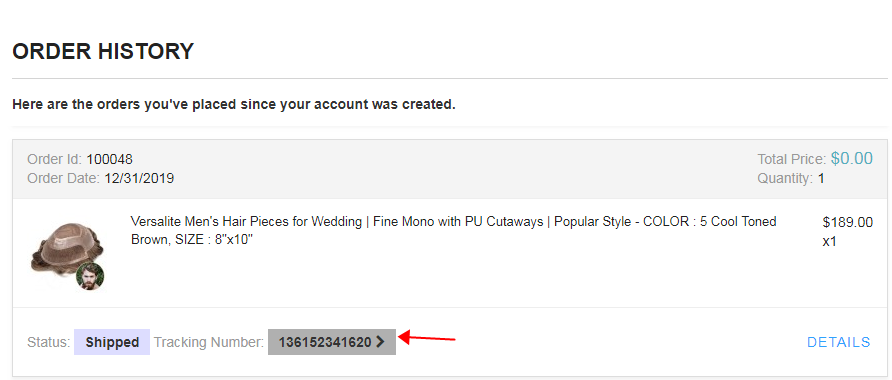
Task: Click the 'orders you've placed' description text
Action: coord(234,105)
